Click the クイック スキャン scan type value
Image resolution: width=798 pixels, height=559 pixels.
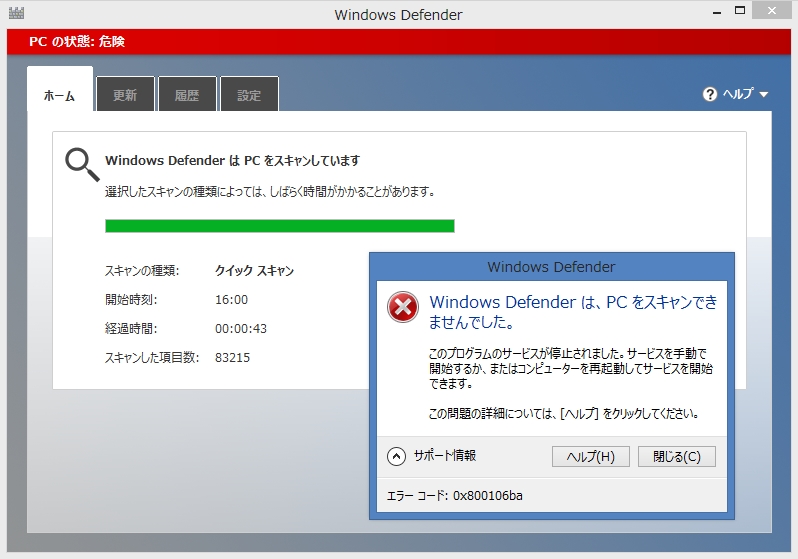click(x=254, y=270)
